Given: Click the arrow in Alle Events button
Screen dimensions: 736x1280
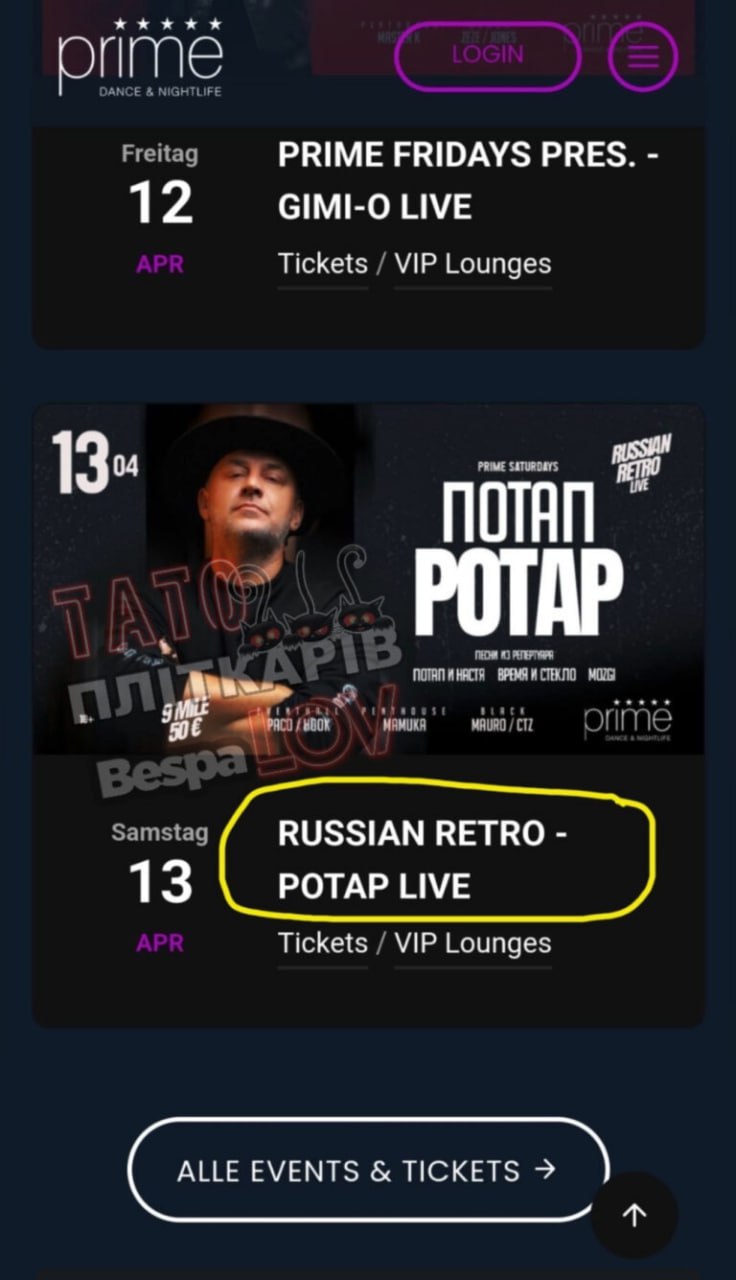Looking at the screenshot, I should click(x=545, y=1170).
